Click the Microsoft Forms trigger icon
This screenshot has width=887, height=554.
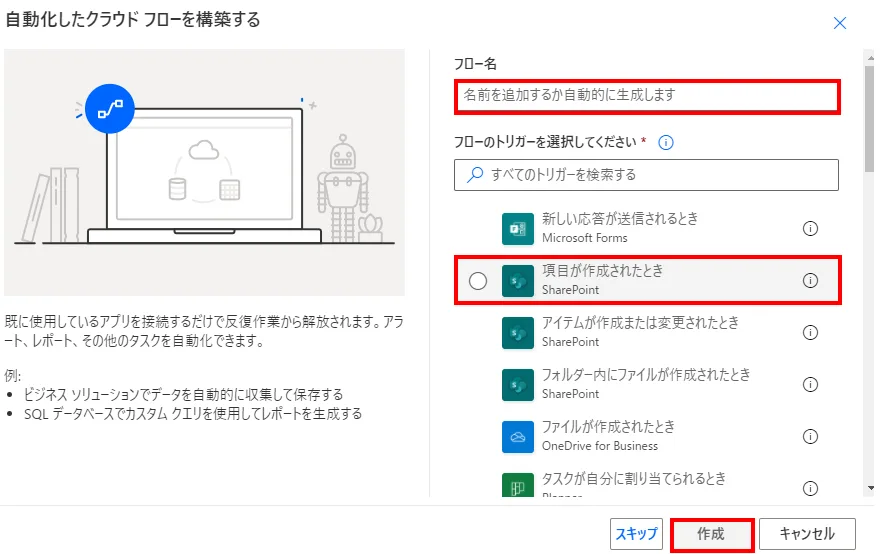coord(518,228)
